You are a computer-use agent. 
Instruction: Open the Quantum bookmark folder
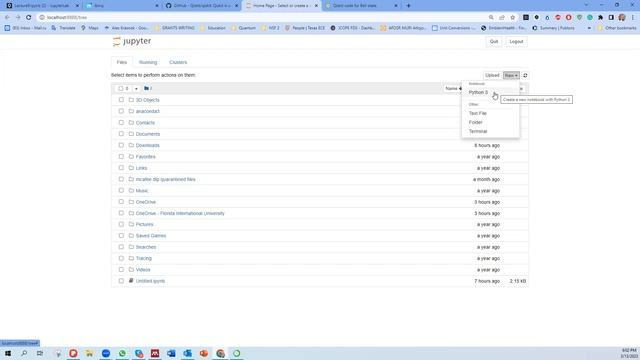coord(243,28)
